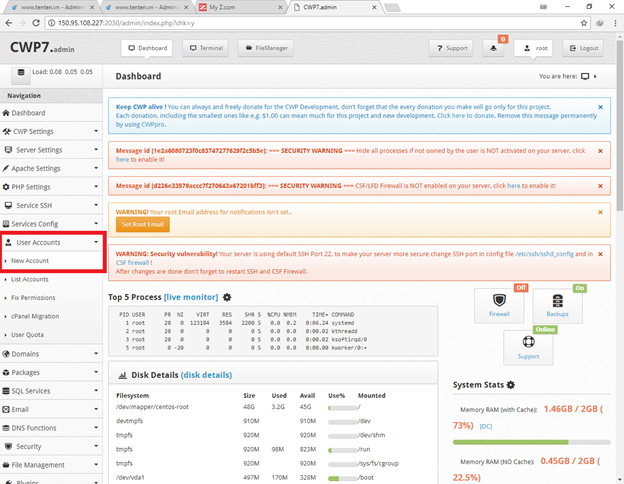The width and height of the screenshot is (624, 484).
Task: Open the live monitor link
Action: click(x=191, y=297)
